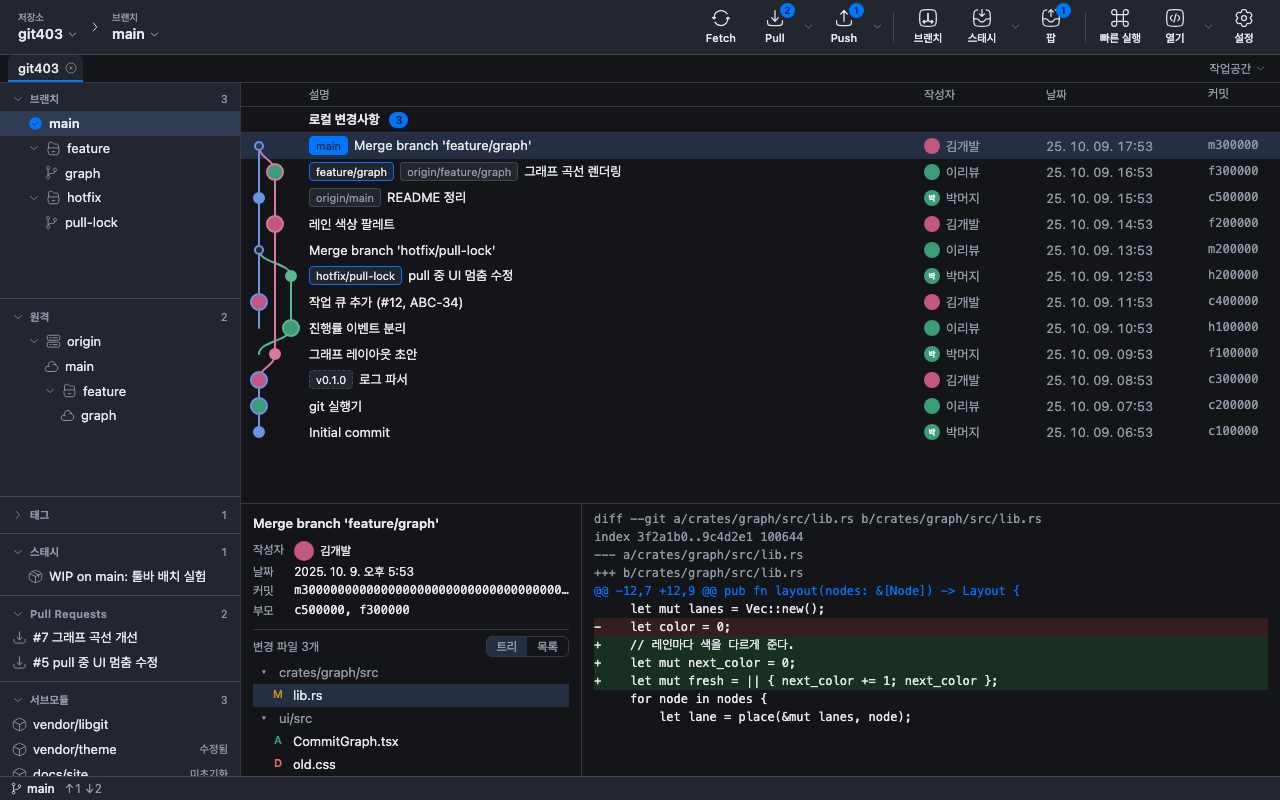
Task: Select the old.css deleted file
Action: [x=411, y=764]
